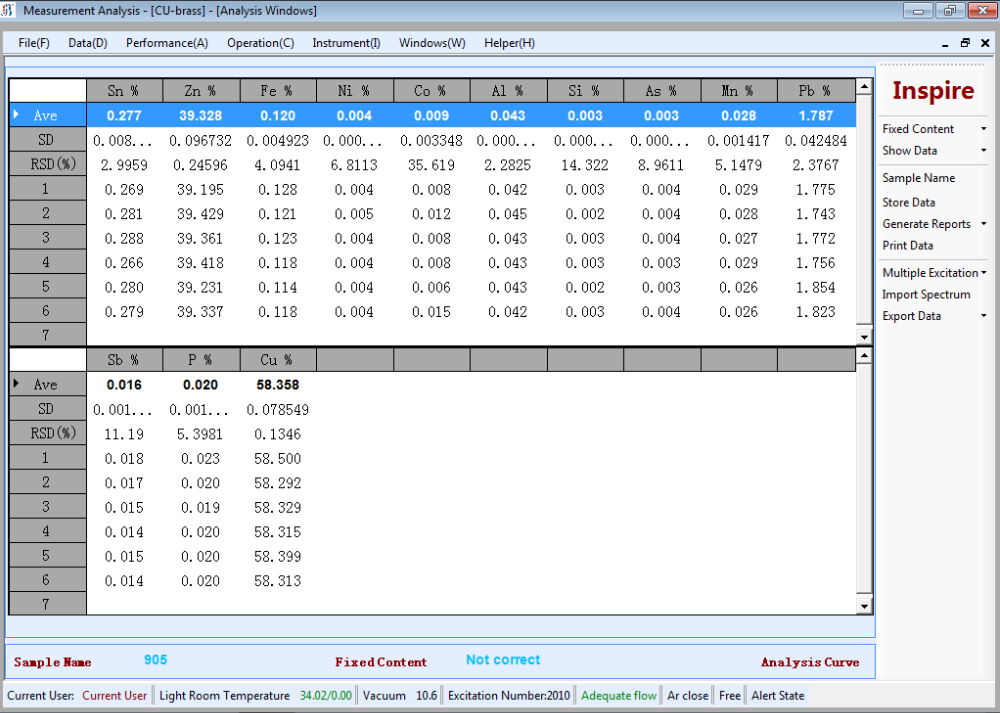Expand the Fixed Content dropdown

[x=983, y=129]
